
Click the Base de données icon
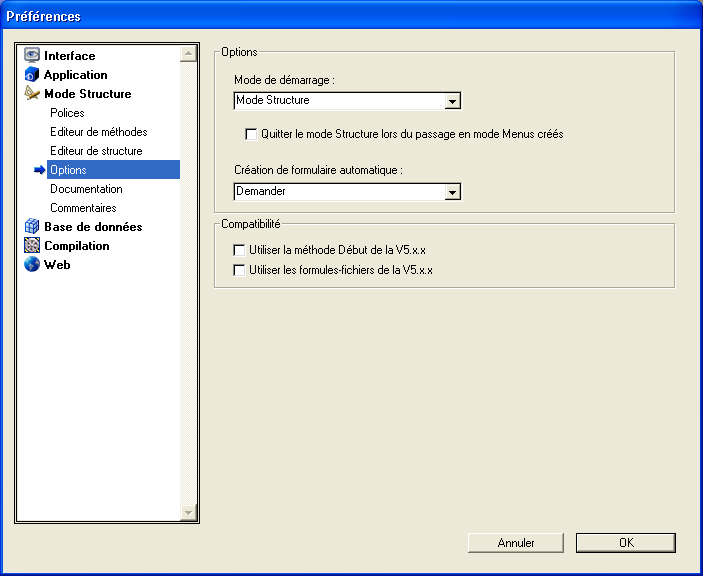pyautogui.click(x=32, y=227)
